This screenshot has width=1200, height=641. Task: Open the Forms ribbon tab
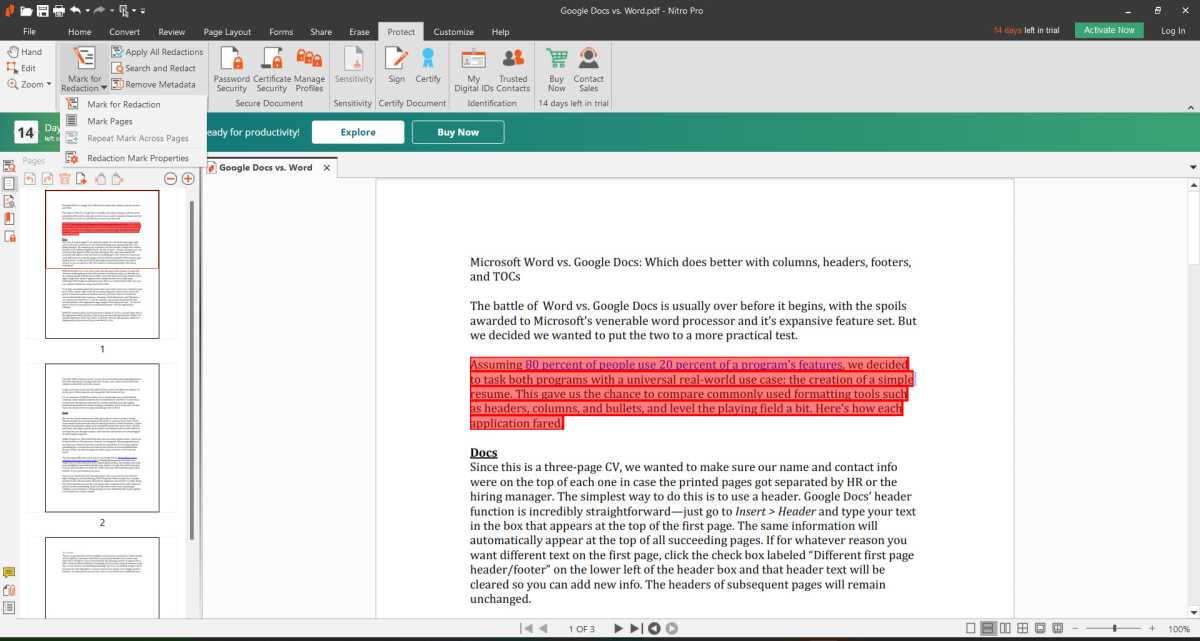(x=281, y=32)
